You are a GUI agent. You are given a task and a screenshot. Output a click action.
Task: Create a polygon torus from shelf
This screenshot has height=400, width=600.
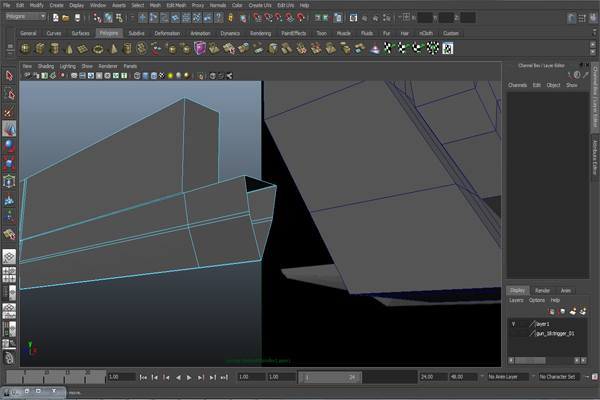[98, 49]
